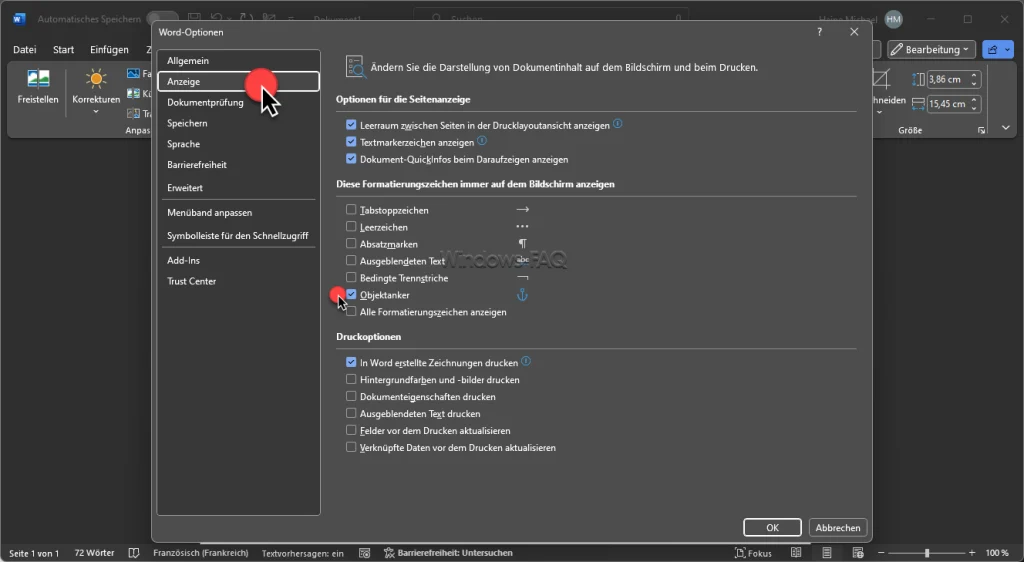Click the Word app icon in title bar
The height and width of the screenshot is (562, 1024).
[18, 19]
